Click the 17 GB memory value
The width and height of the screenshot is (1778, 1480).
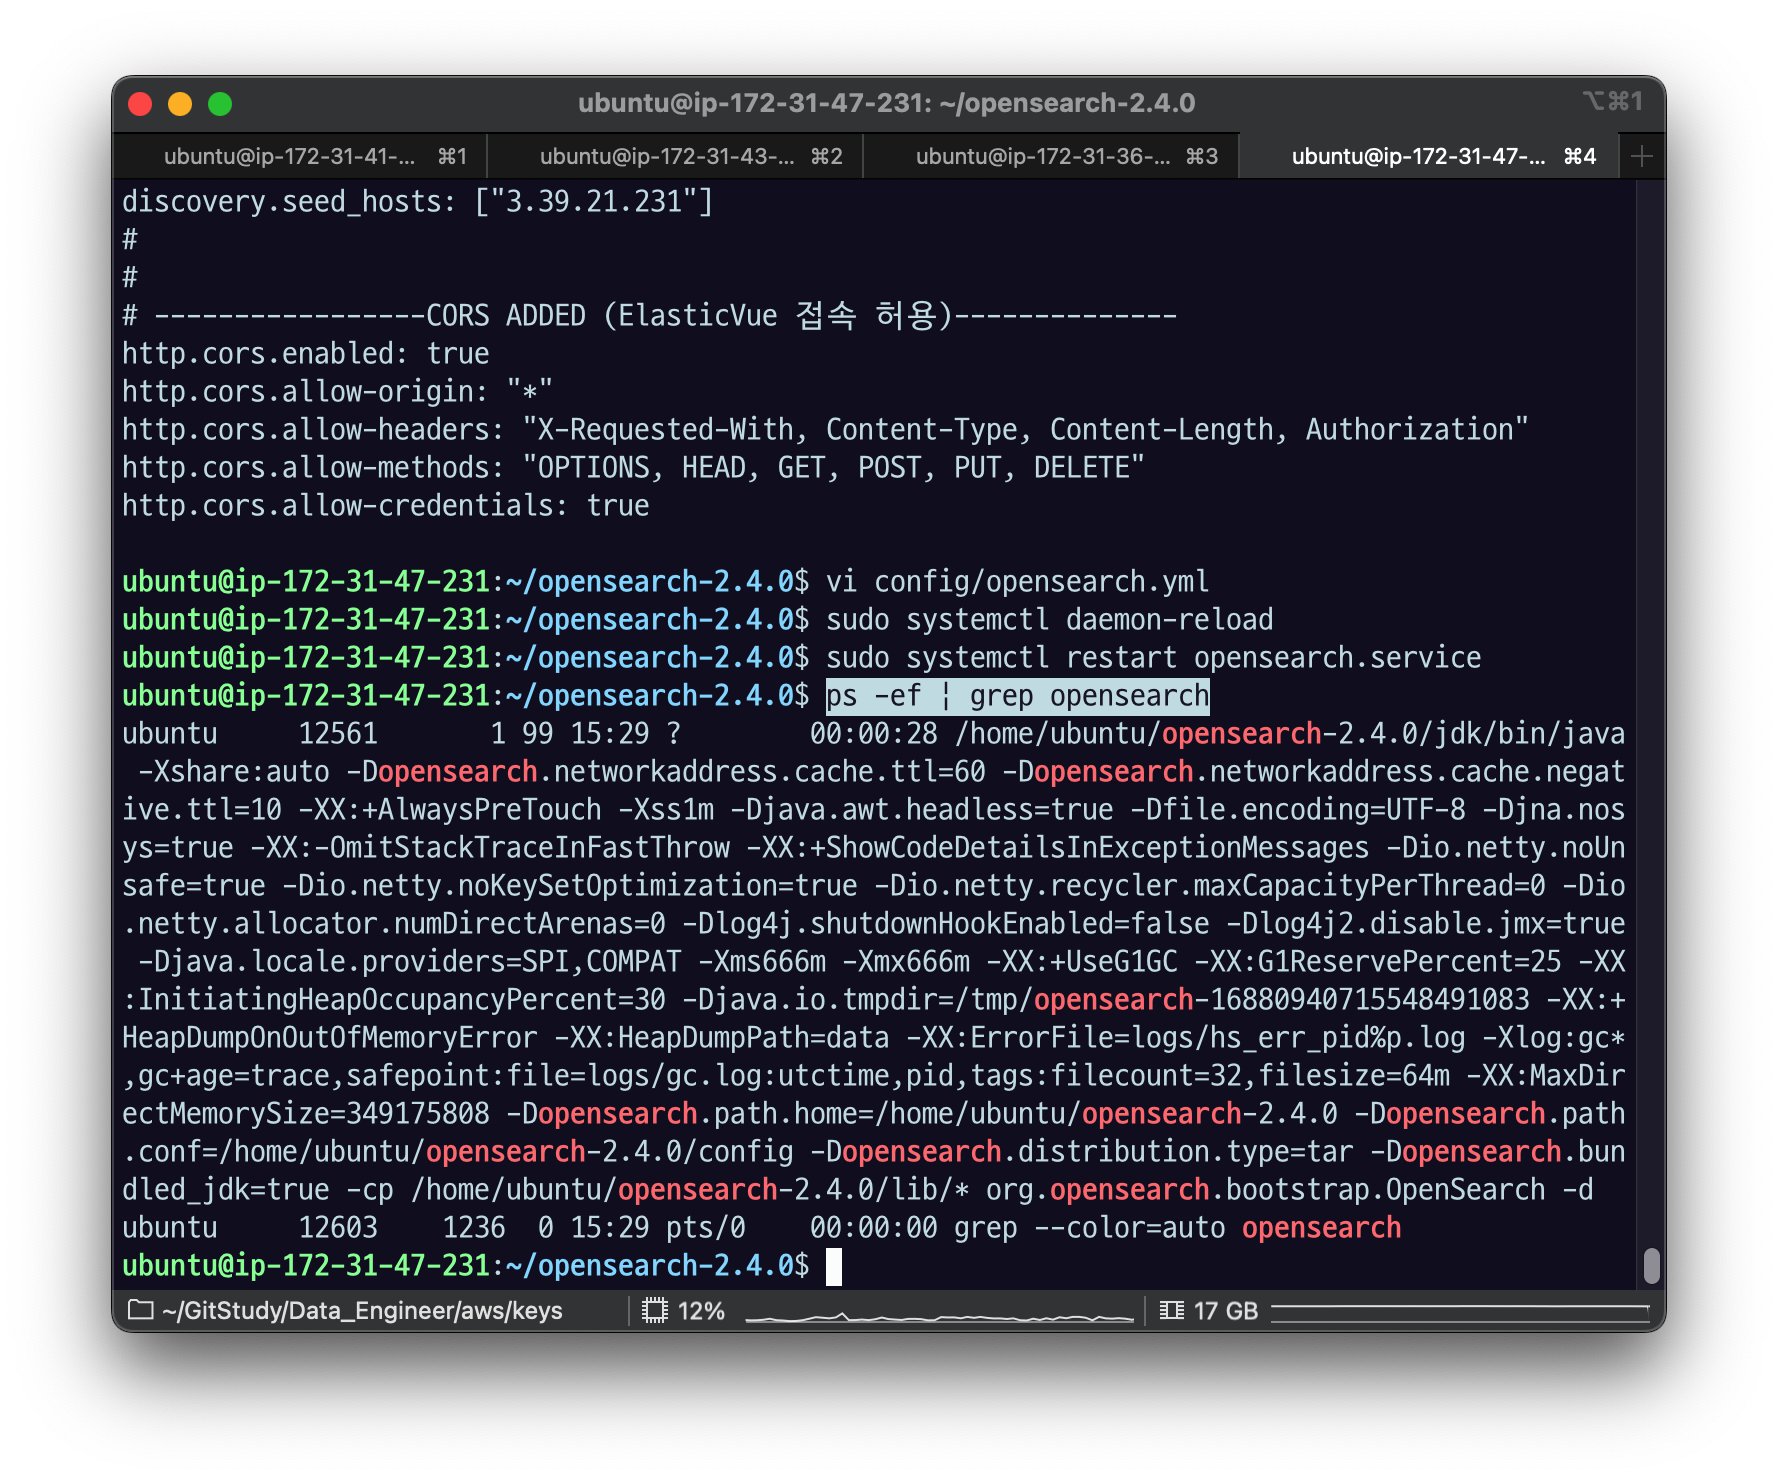click(x=1225, y=1310)
